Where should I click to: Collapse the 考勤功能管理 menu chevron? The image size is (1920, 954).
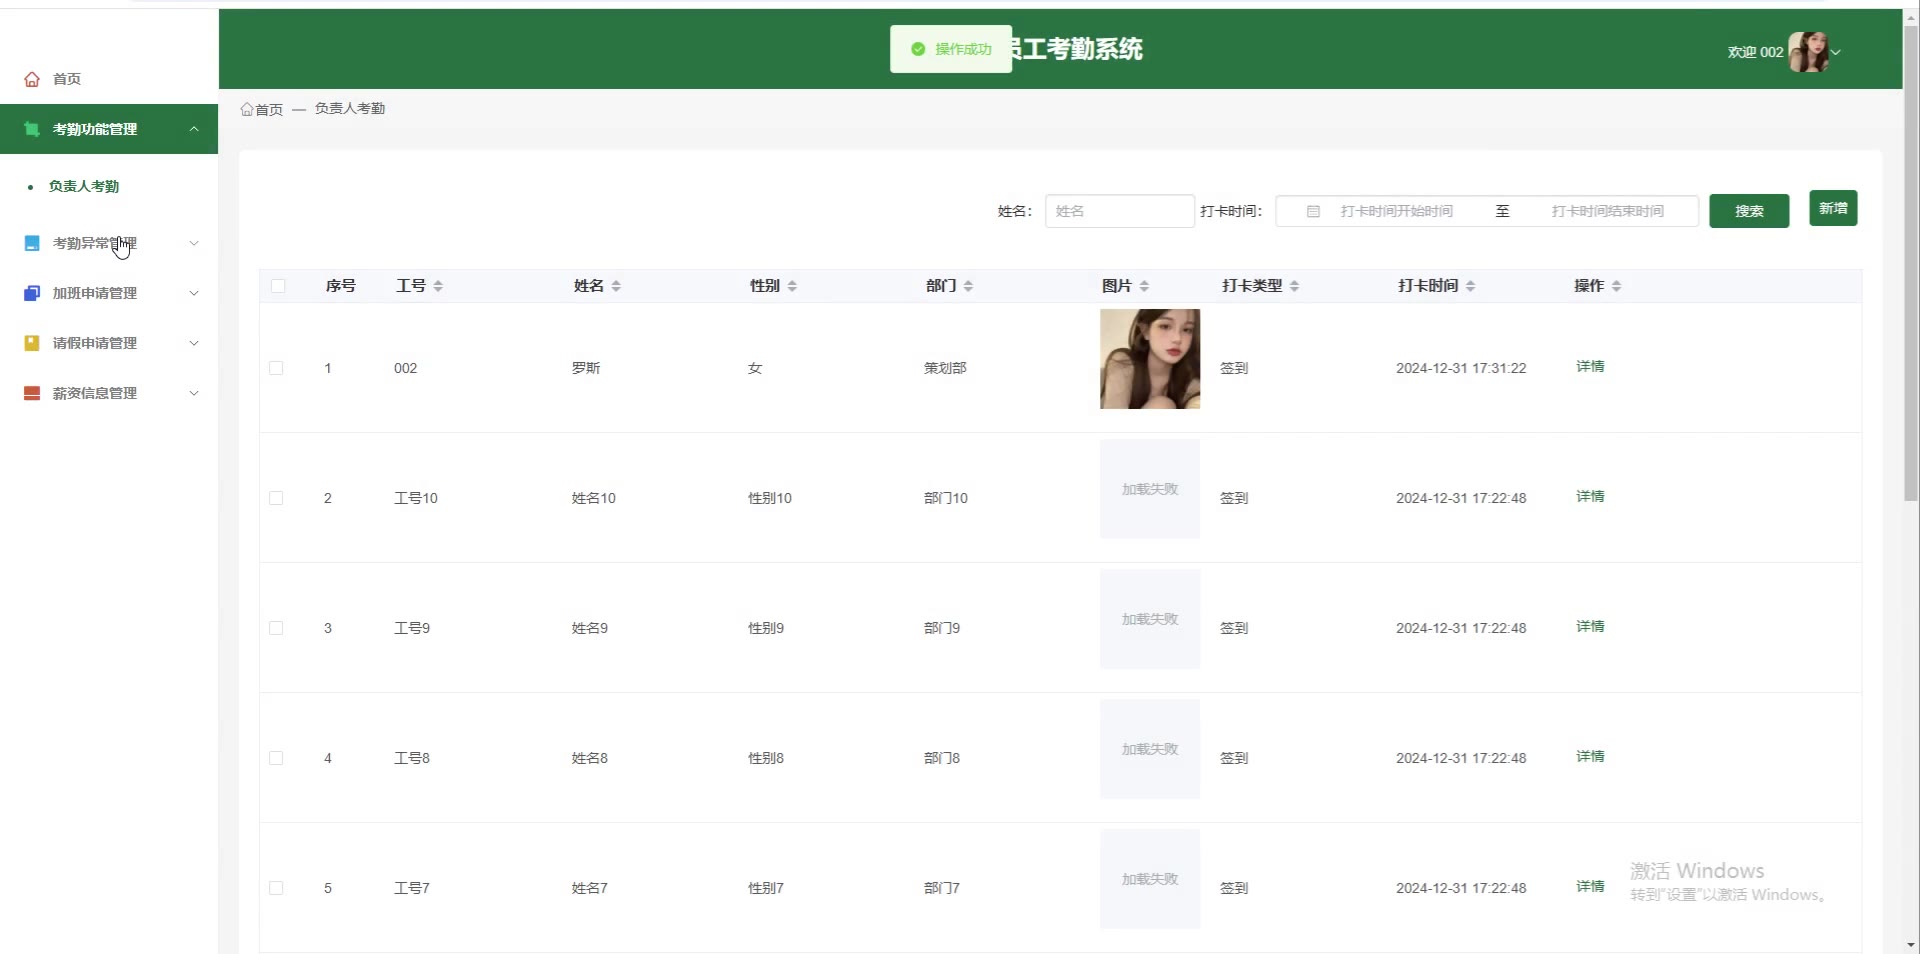194,129
